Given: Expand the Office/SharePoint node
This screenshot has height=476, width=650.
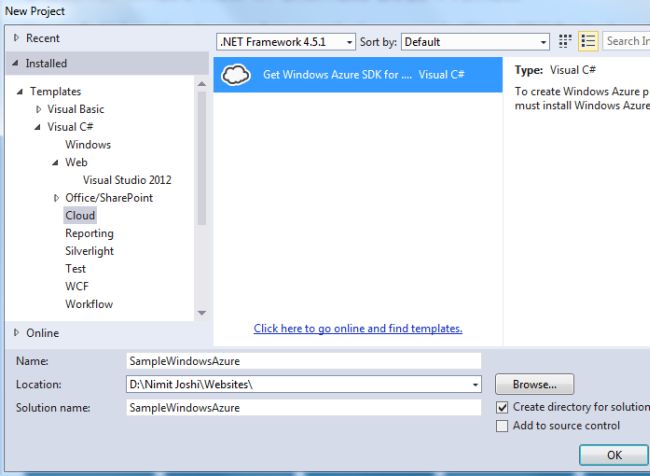Looking at the screenshot, I should 56,198.
